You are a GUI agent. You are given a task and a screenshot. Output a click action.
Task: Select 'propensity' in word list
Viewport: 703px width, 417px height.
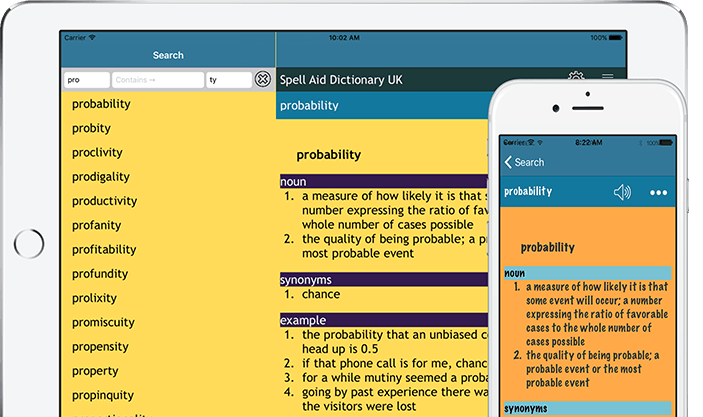click(x=100, y=347)
